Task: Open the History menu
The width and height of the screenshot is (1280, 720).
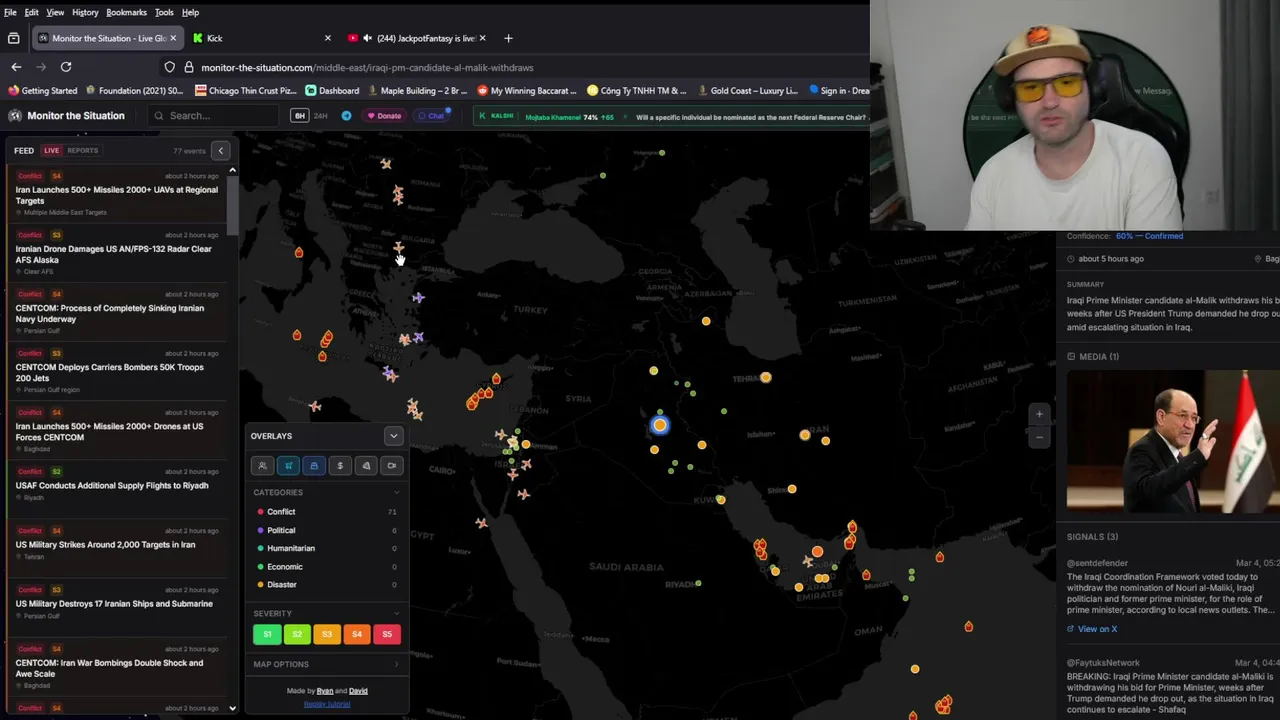Action: coord(85,12)
